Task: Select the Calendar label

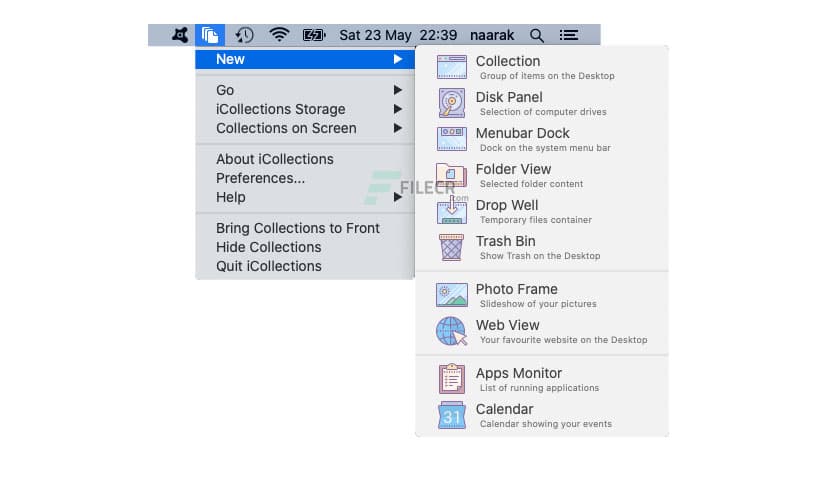Action: click(x=504, y=409)
